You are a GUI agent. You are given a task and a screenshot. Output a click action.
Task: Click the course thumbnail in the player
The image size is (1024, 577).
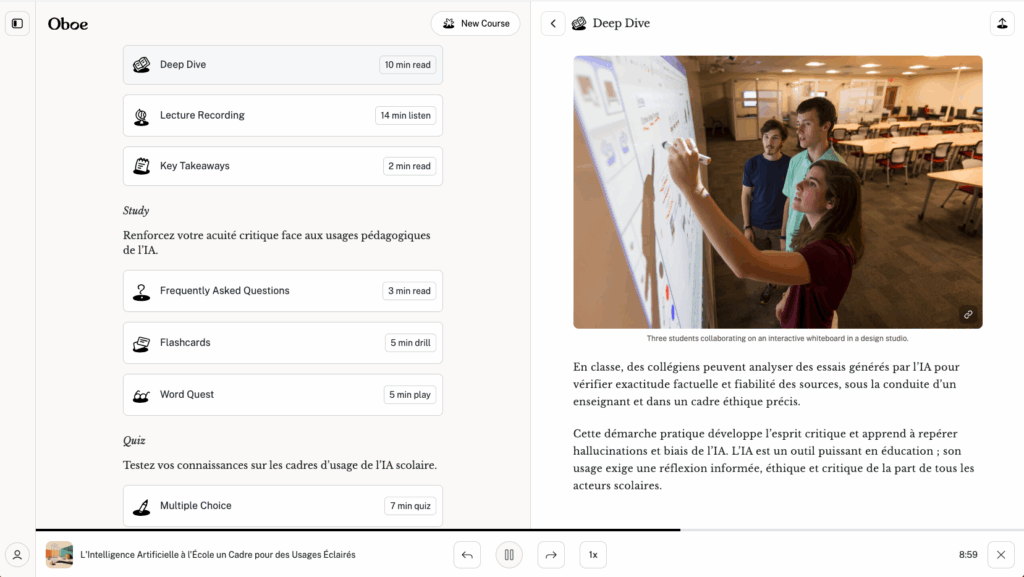click(x=59, y=554)
